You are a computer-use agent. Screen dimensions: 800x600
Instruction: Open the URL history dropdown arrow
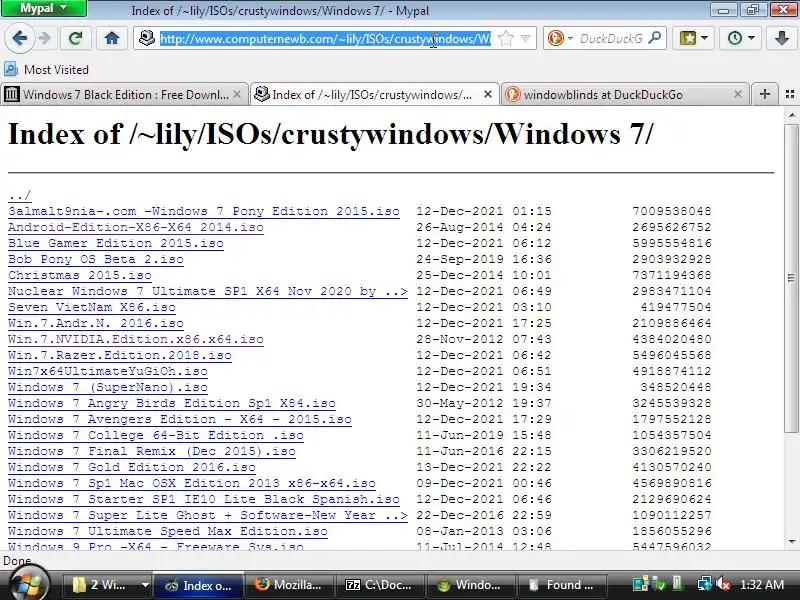[x=526, y=38]
